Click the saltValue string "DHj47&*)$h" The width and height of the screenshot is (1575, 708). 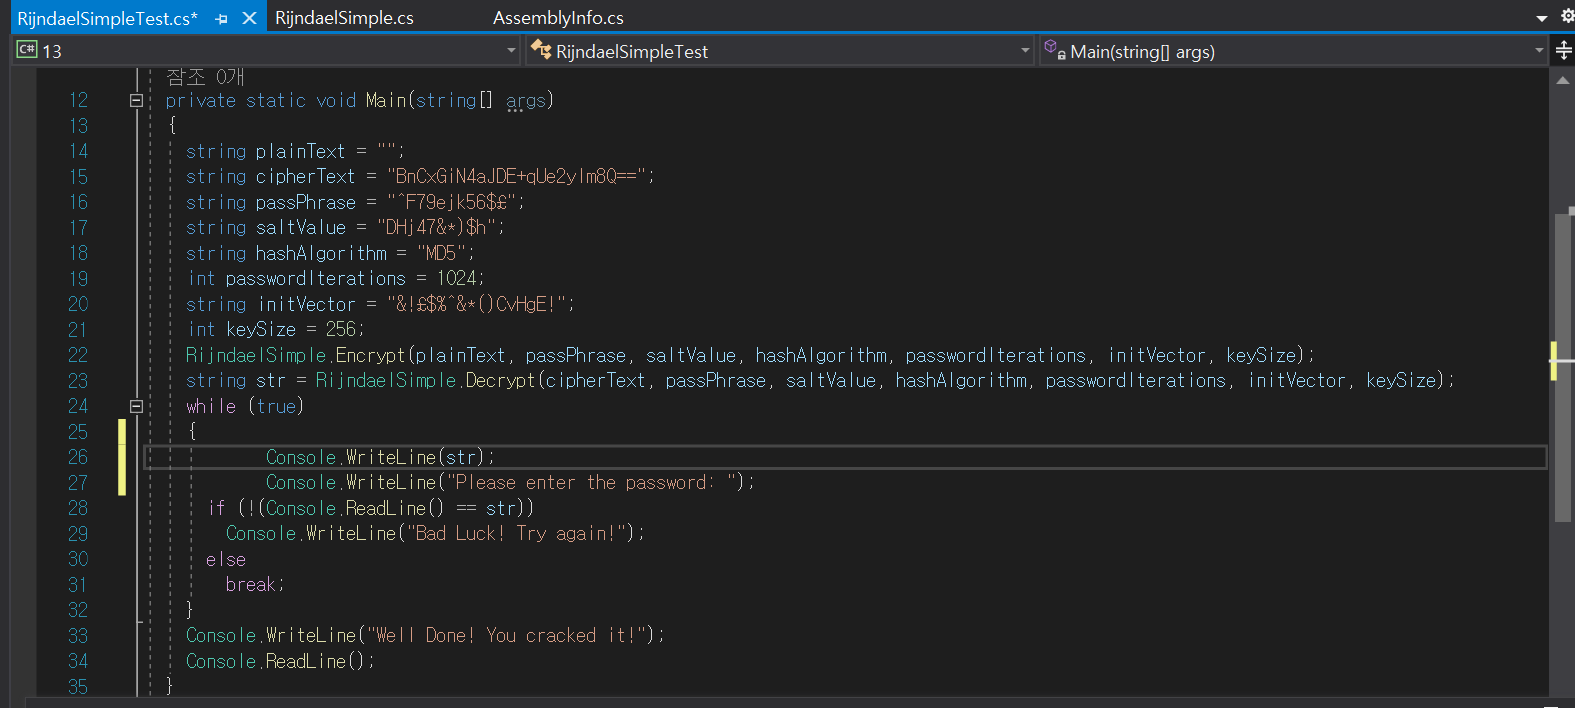point(436,227)
